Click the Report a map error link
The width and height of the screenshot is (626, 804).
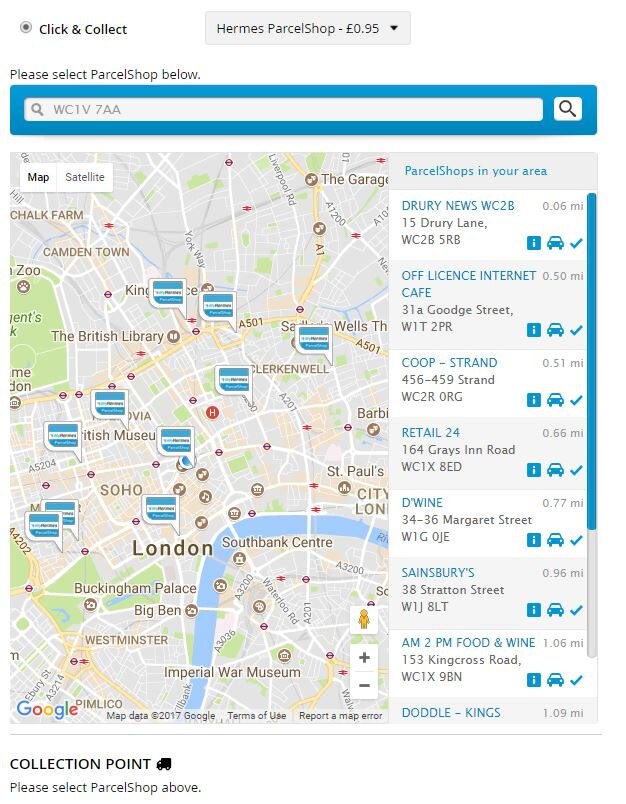[x=340, y=716]
